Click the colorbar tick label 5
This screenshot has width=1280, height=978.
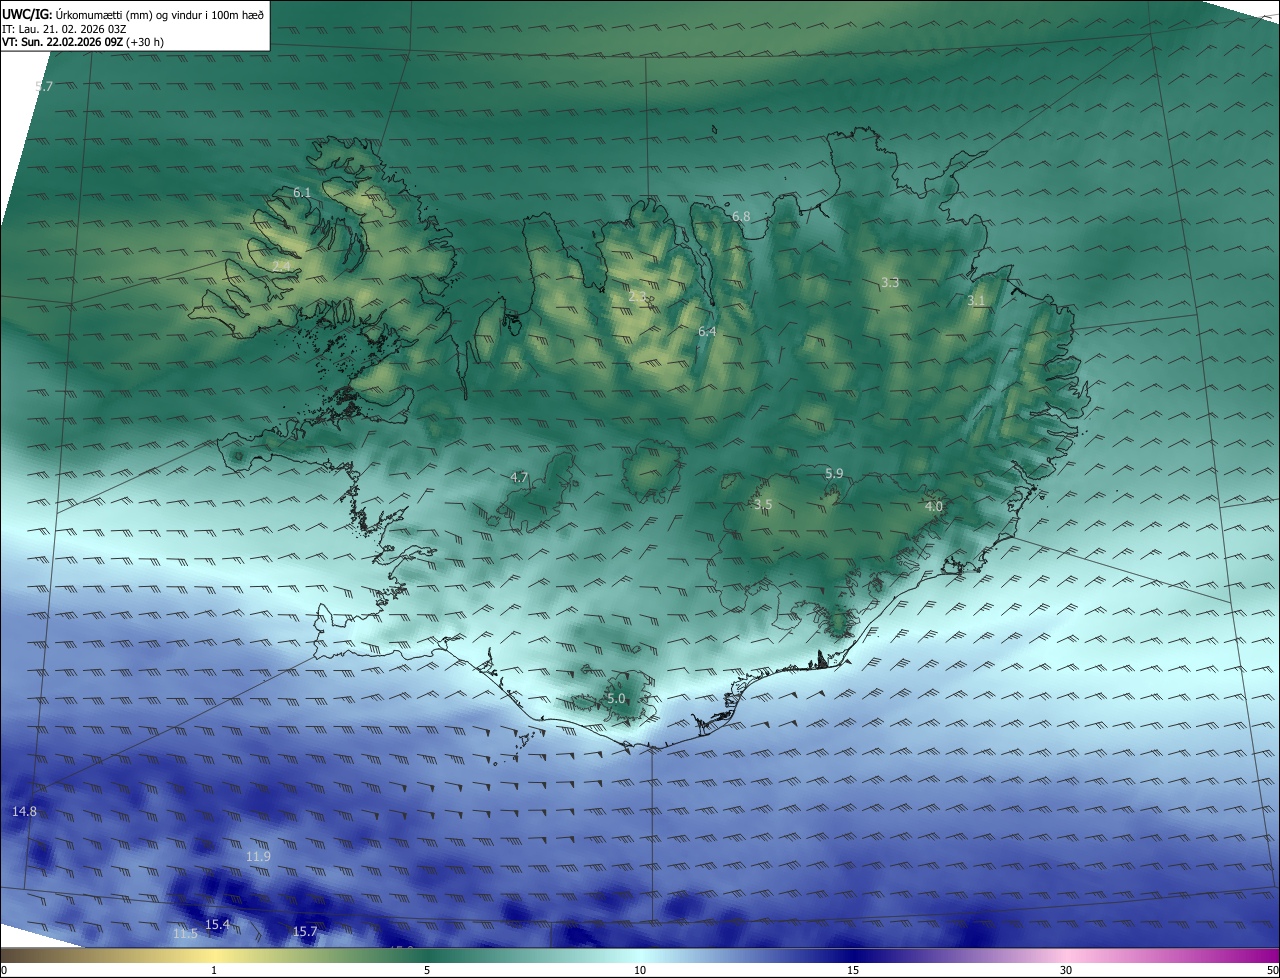tap(427, 970)
